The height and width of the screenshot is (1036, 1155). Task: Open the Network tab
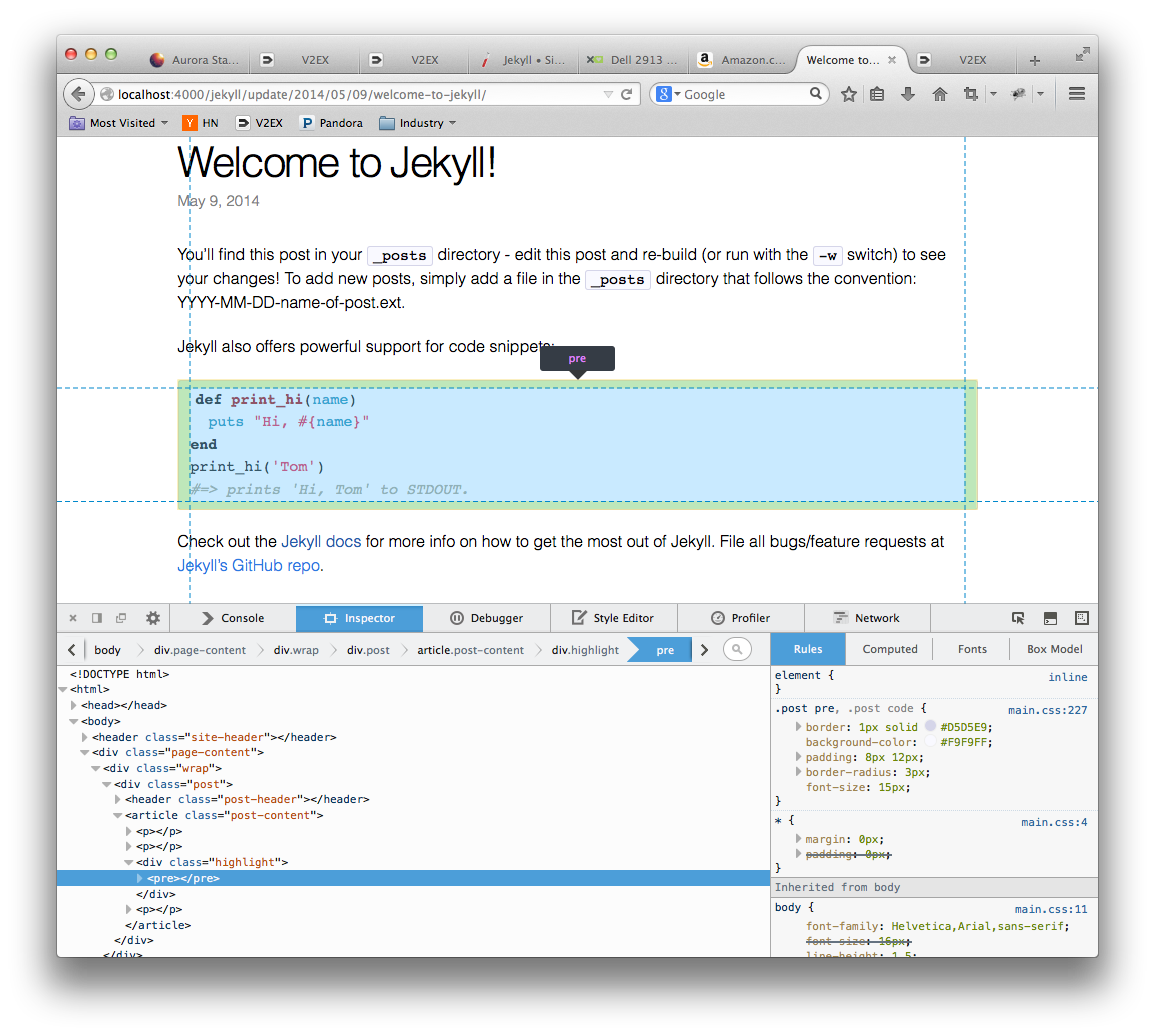(x=867, y=618)
